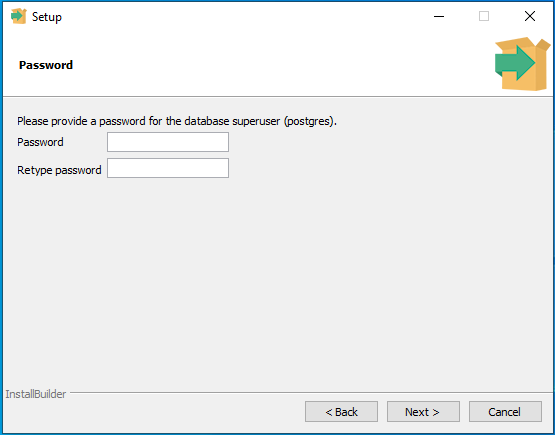
Task: Click the Setup installer icon in title bar
Action: (19, 16)
